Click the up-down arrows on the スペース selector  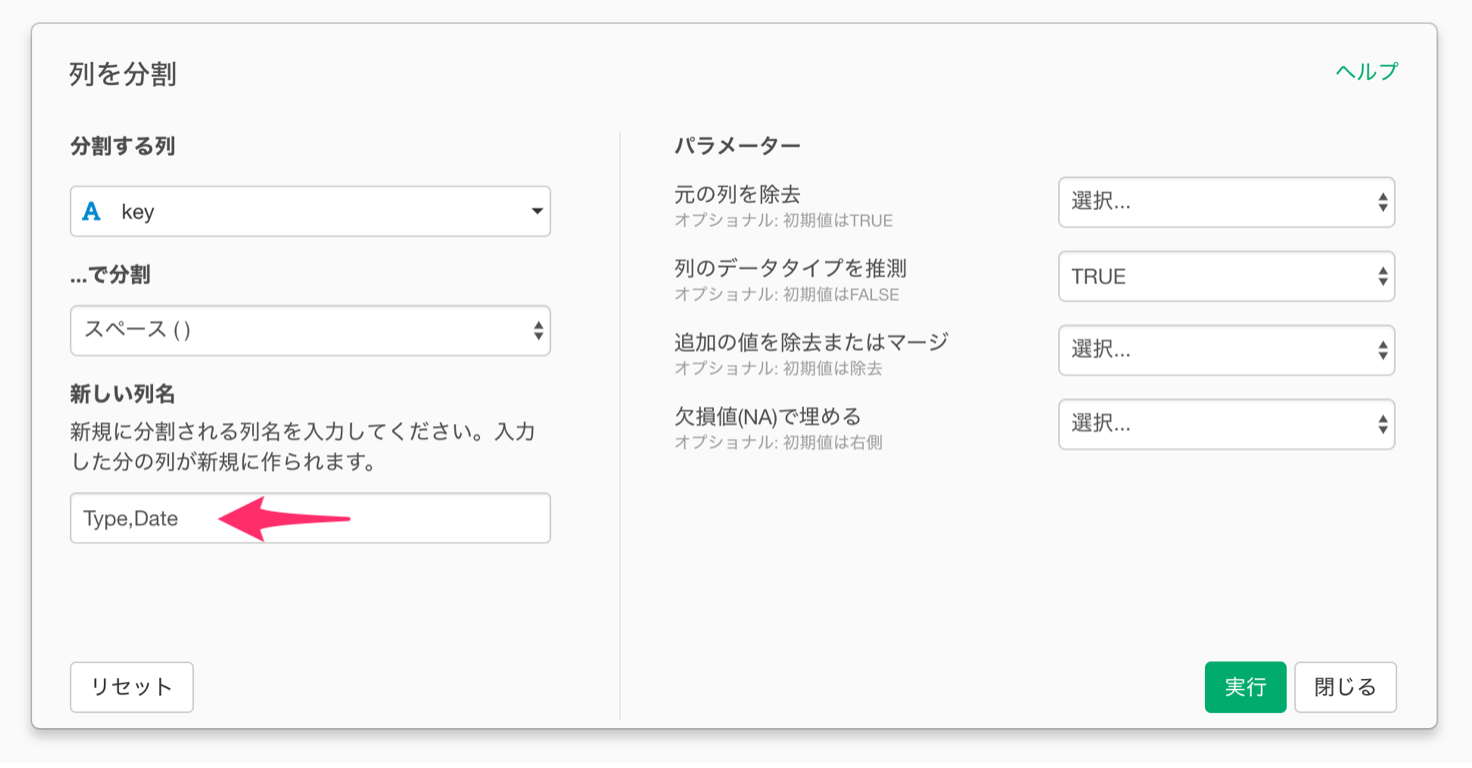(538, 330)
